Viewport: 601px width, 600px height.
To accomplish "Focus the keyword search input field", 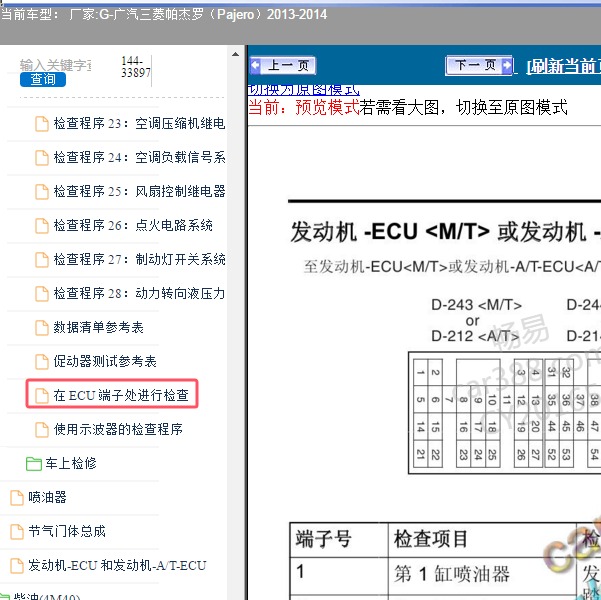I will coord(56,65).
